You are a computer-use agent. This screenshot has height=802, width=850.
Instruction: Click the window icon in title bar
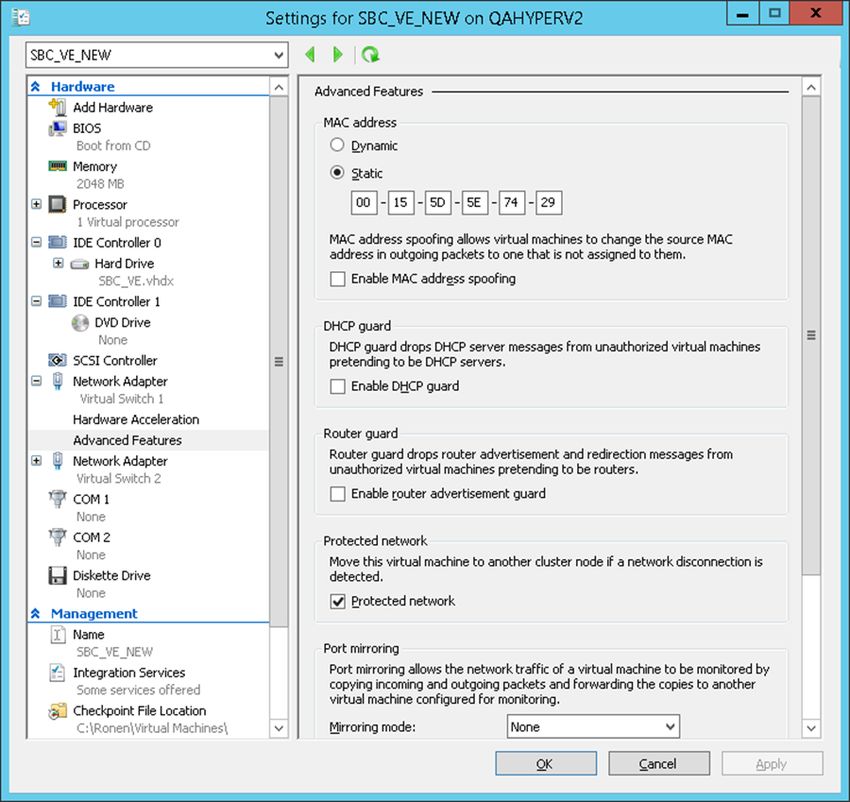coord(21,17)
